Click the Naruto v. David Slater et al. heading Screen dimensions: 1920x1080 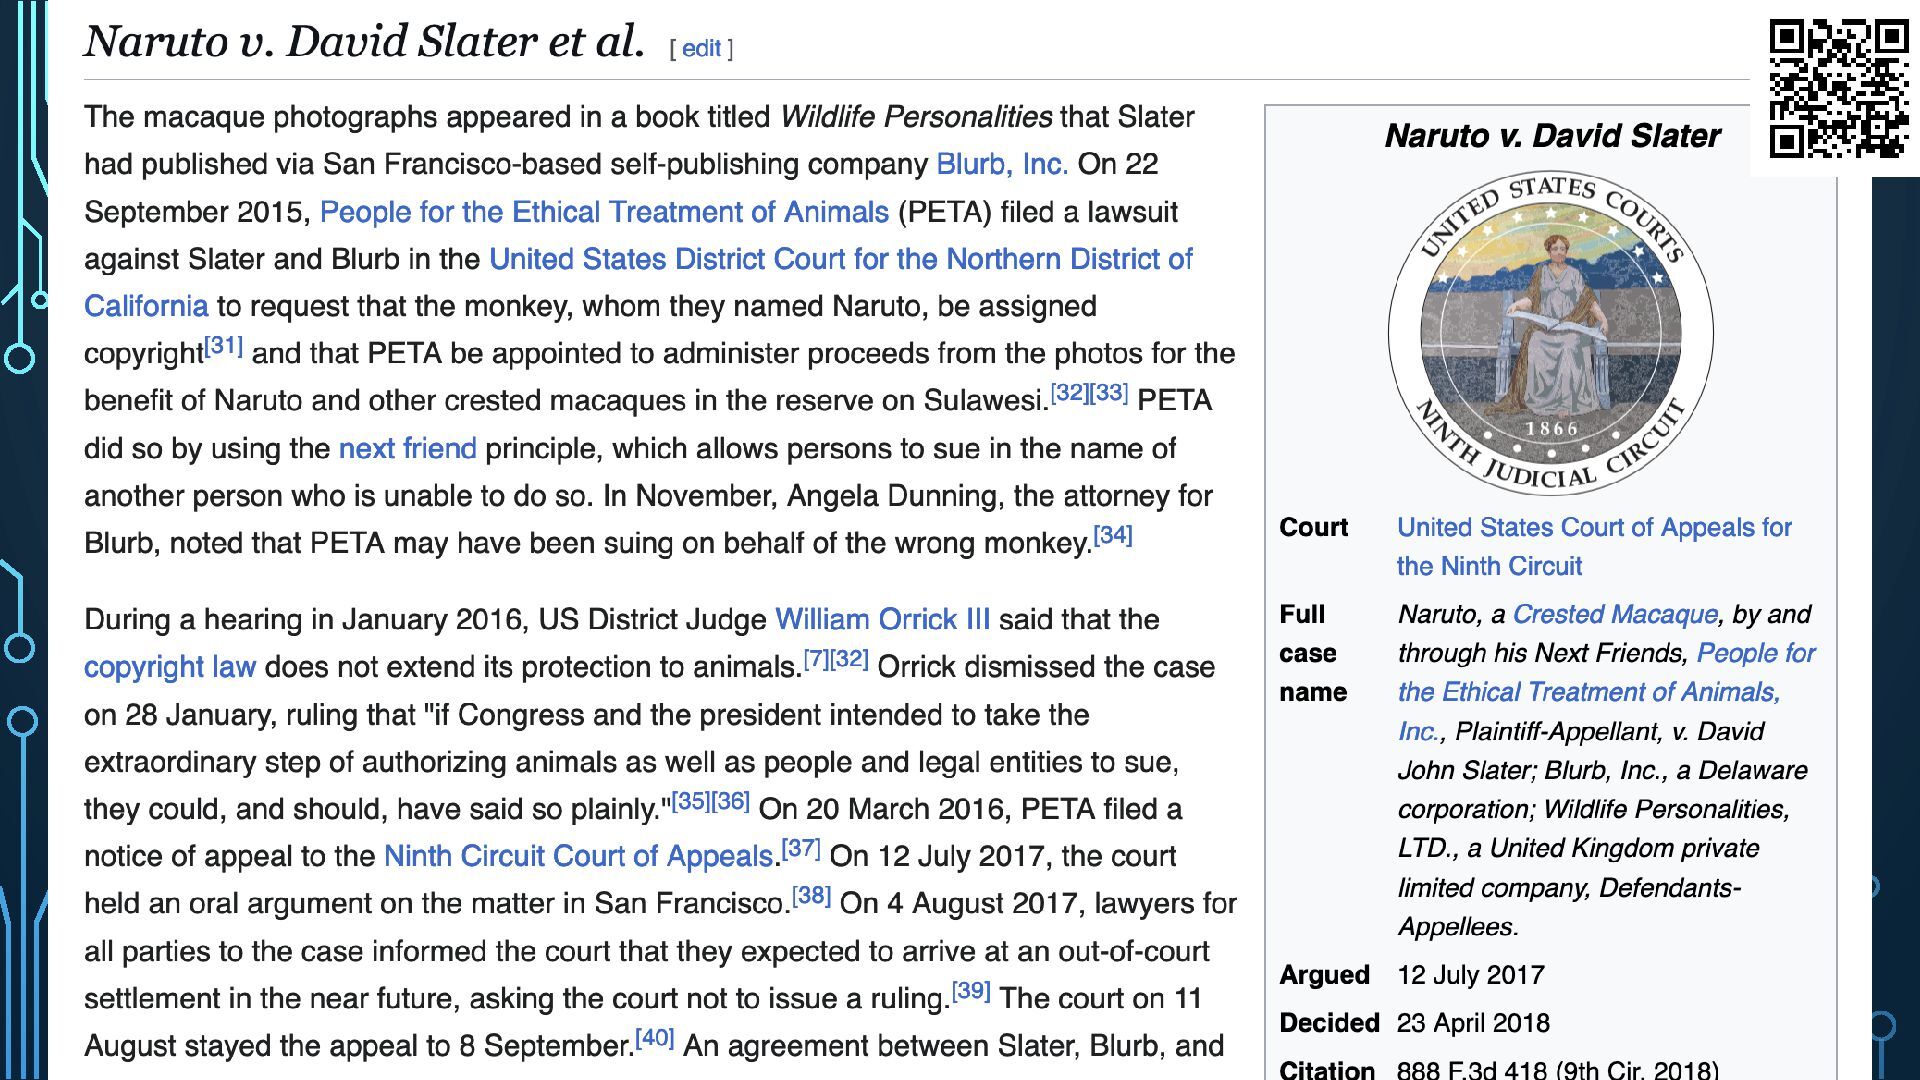click(x=364, y=42)
